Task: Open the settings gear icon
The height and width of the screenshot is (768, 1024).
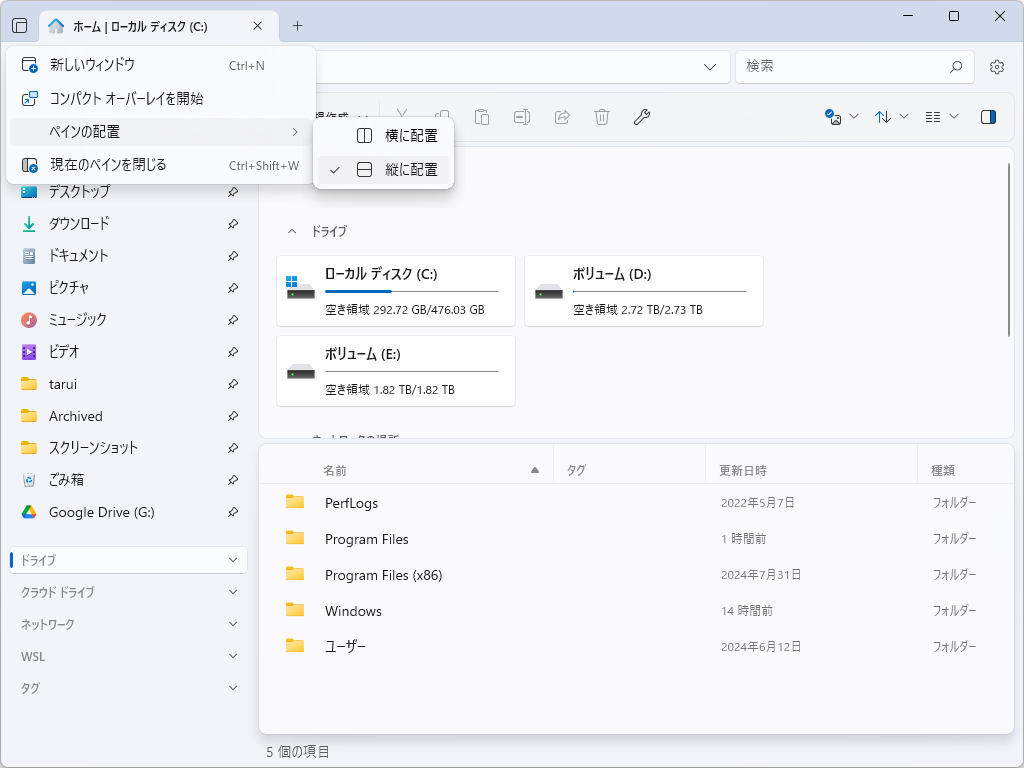Action: pos(997,67)
